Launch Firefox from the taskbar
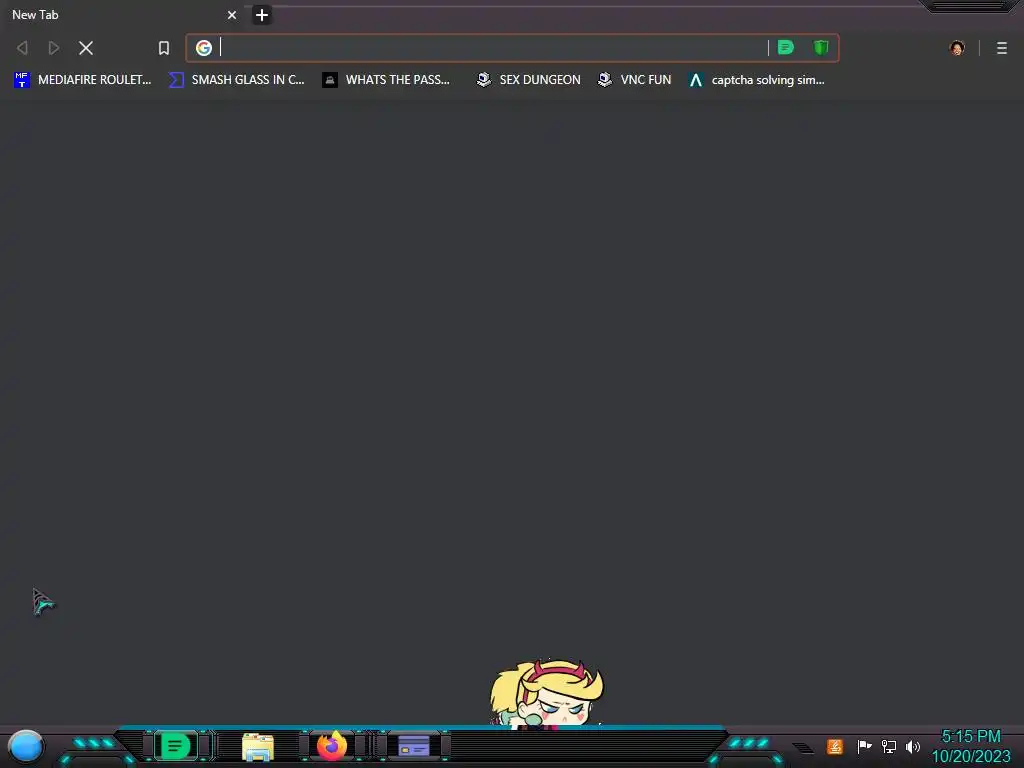 coord(332,746)
